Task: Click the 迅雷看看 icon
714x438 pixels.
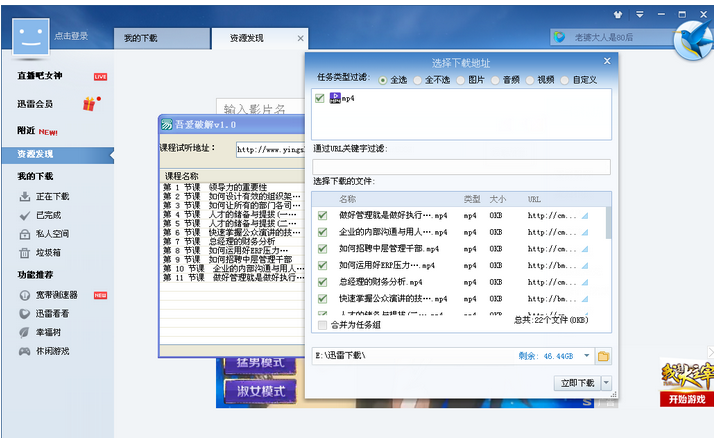Action: [x=25, y=314]
